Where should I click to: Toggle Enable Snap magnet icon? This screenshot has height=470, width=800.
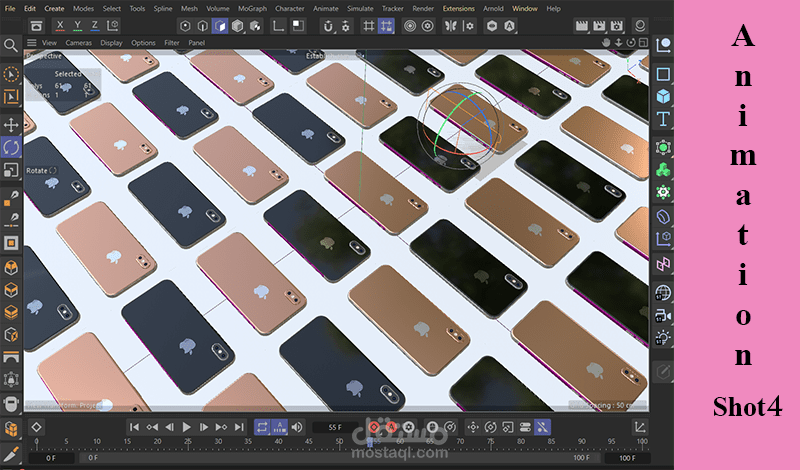pos(329,26)
